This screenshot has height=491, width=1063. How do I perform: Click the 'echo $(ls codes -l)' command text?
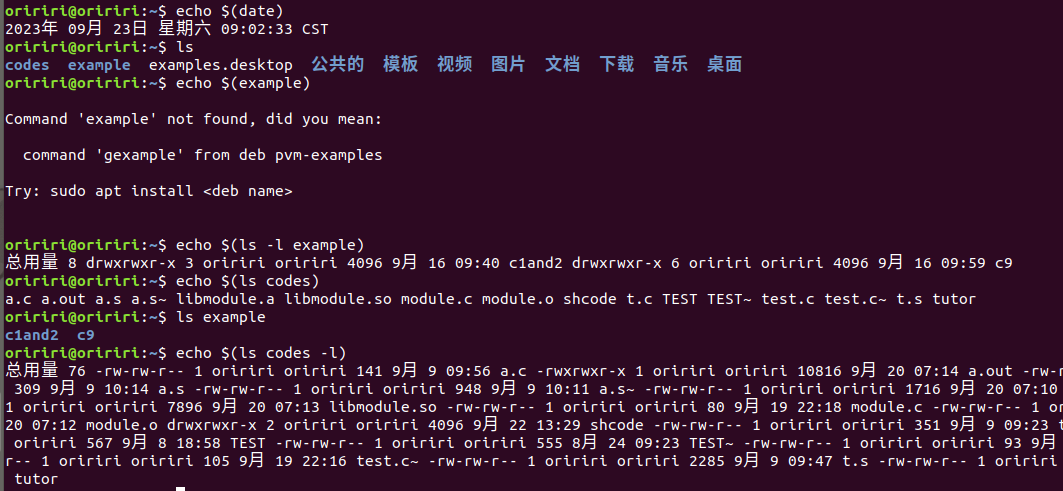261,353
